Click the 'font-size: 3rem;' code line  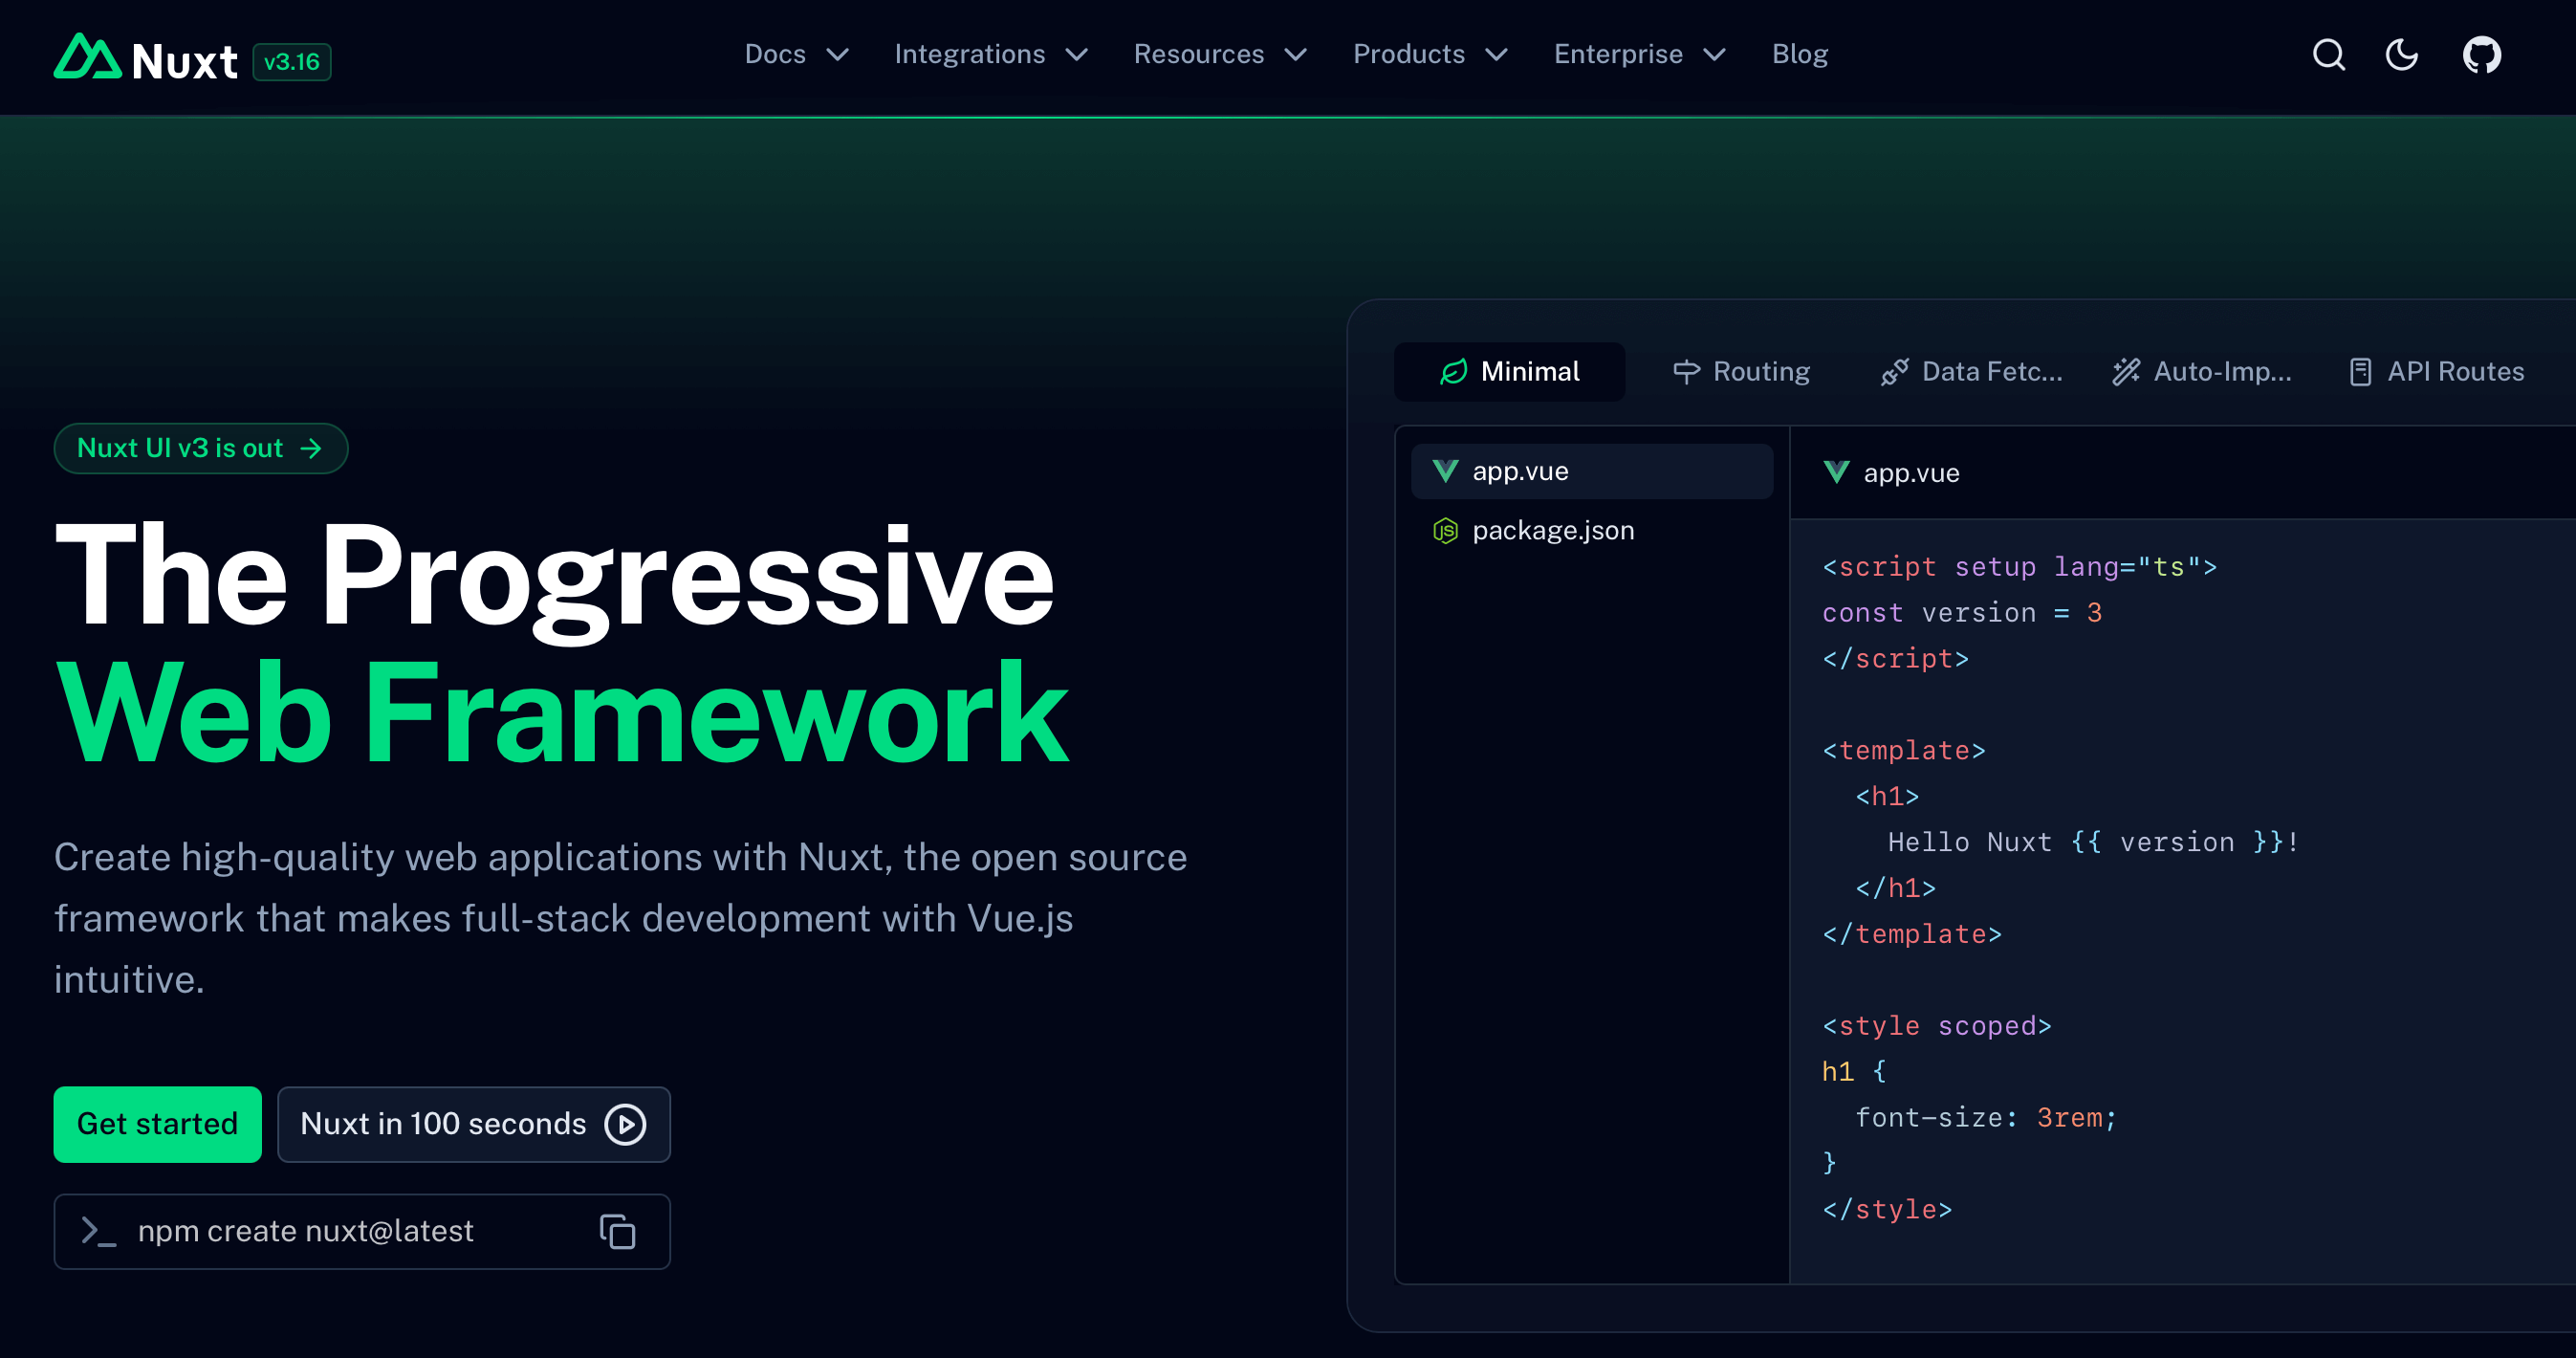[x=1986, y=1117]
